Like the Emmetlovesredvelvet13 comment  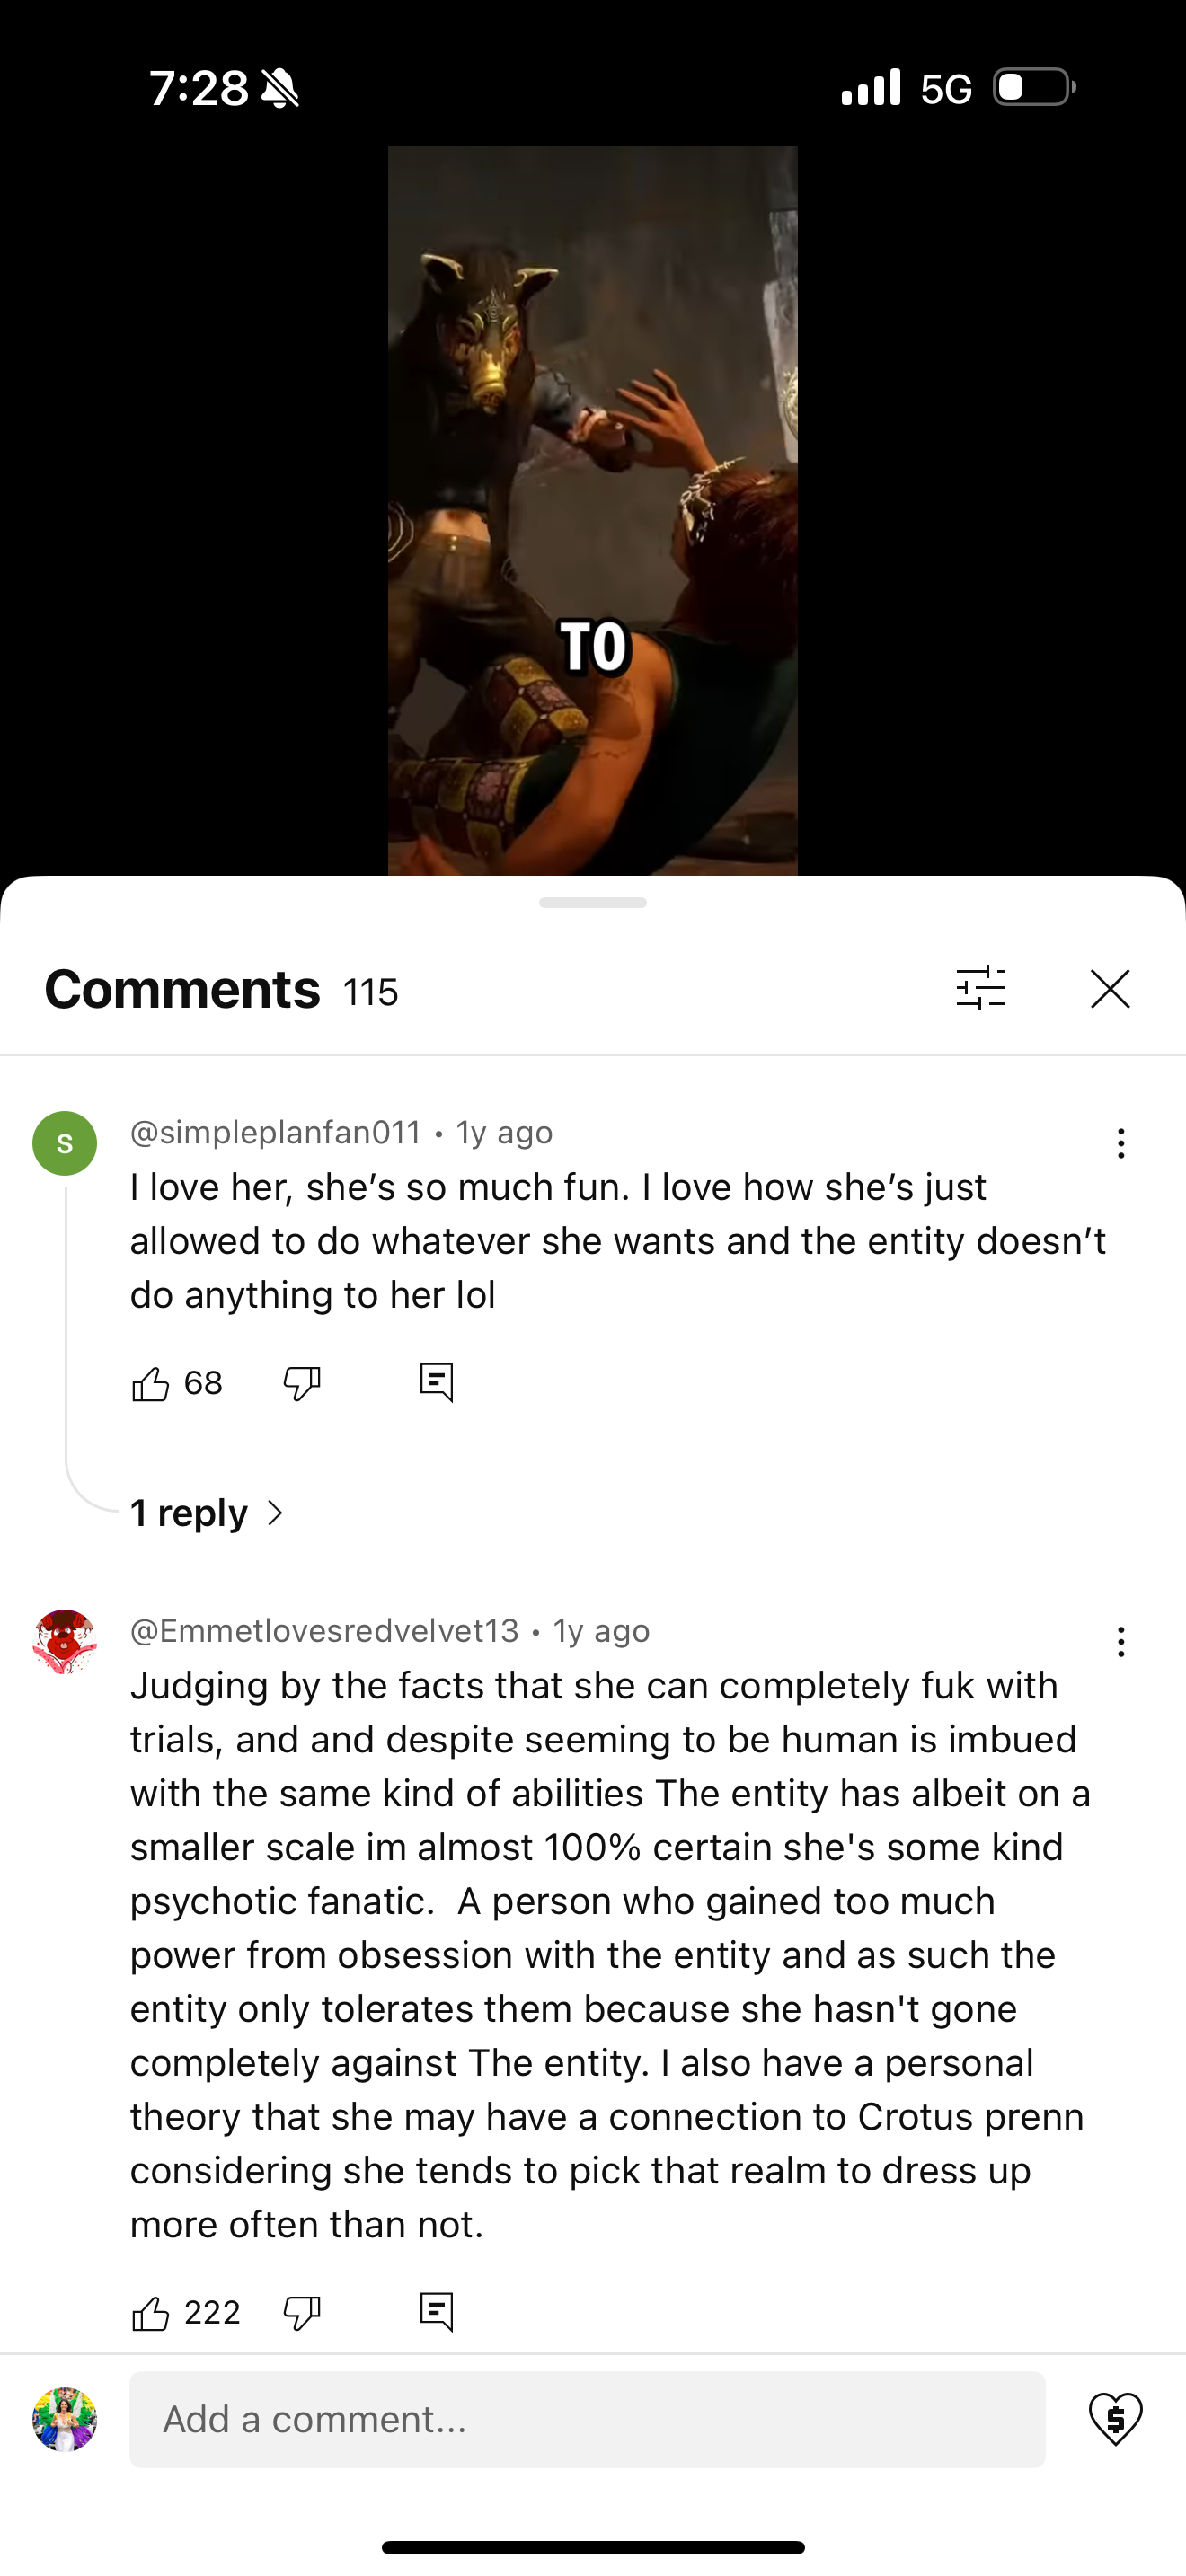(x=151, y=2313)
